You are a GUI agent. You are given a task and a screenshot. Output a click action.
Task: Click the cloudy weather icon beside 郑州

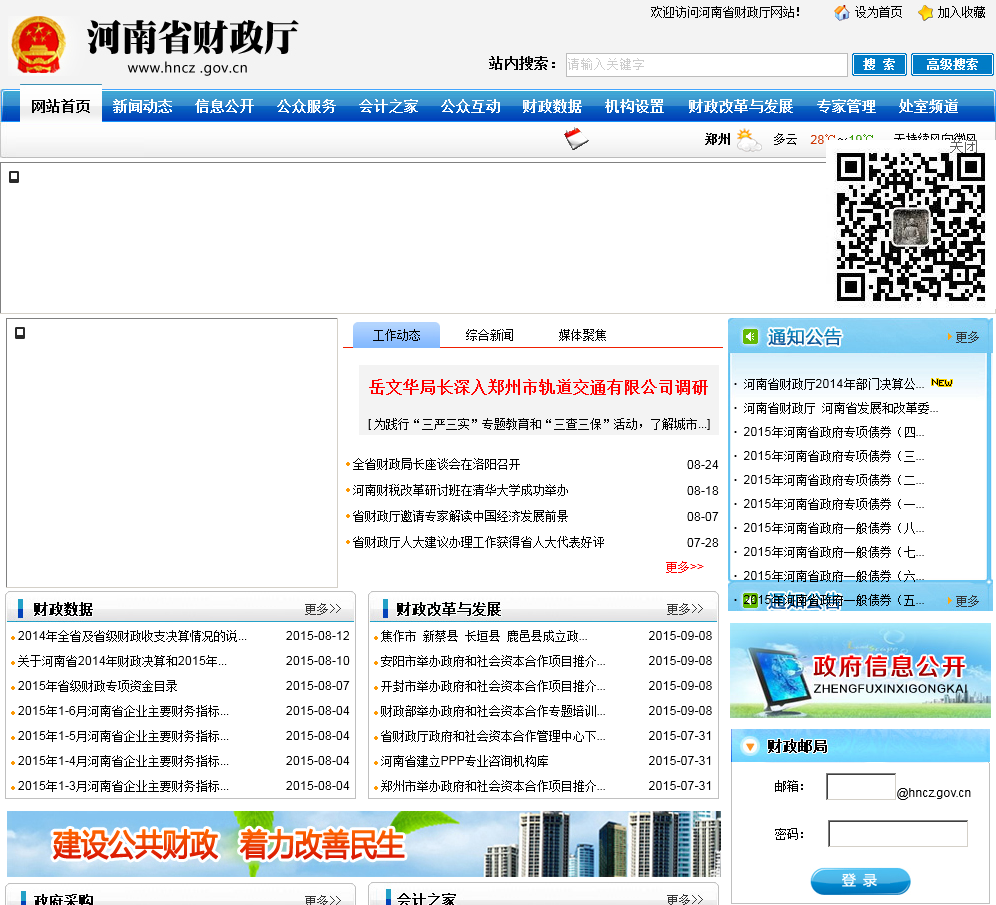[x=748, y=140]
